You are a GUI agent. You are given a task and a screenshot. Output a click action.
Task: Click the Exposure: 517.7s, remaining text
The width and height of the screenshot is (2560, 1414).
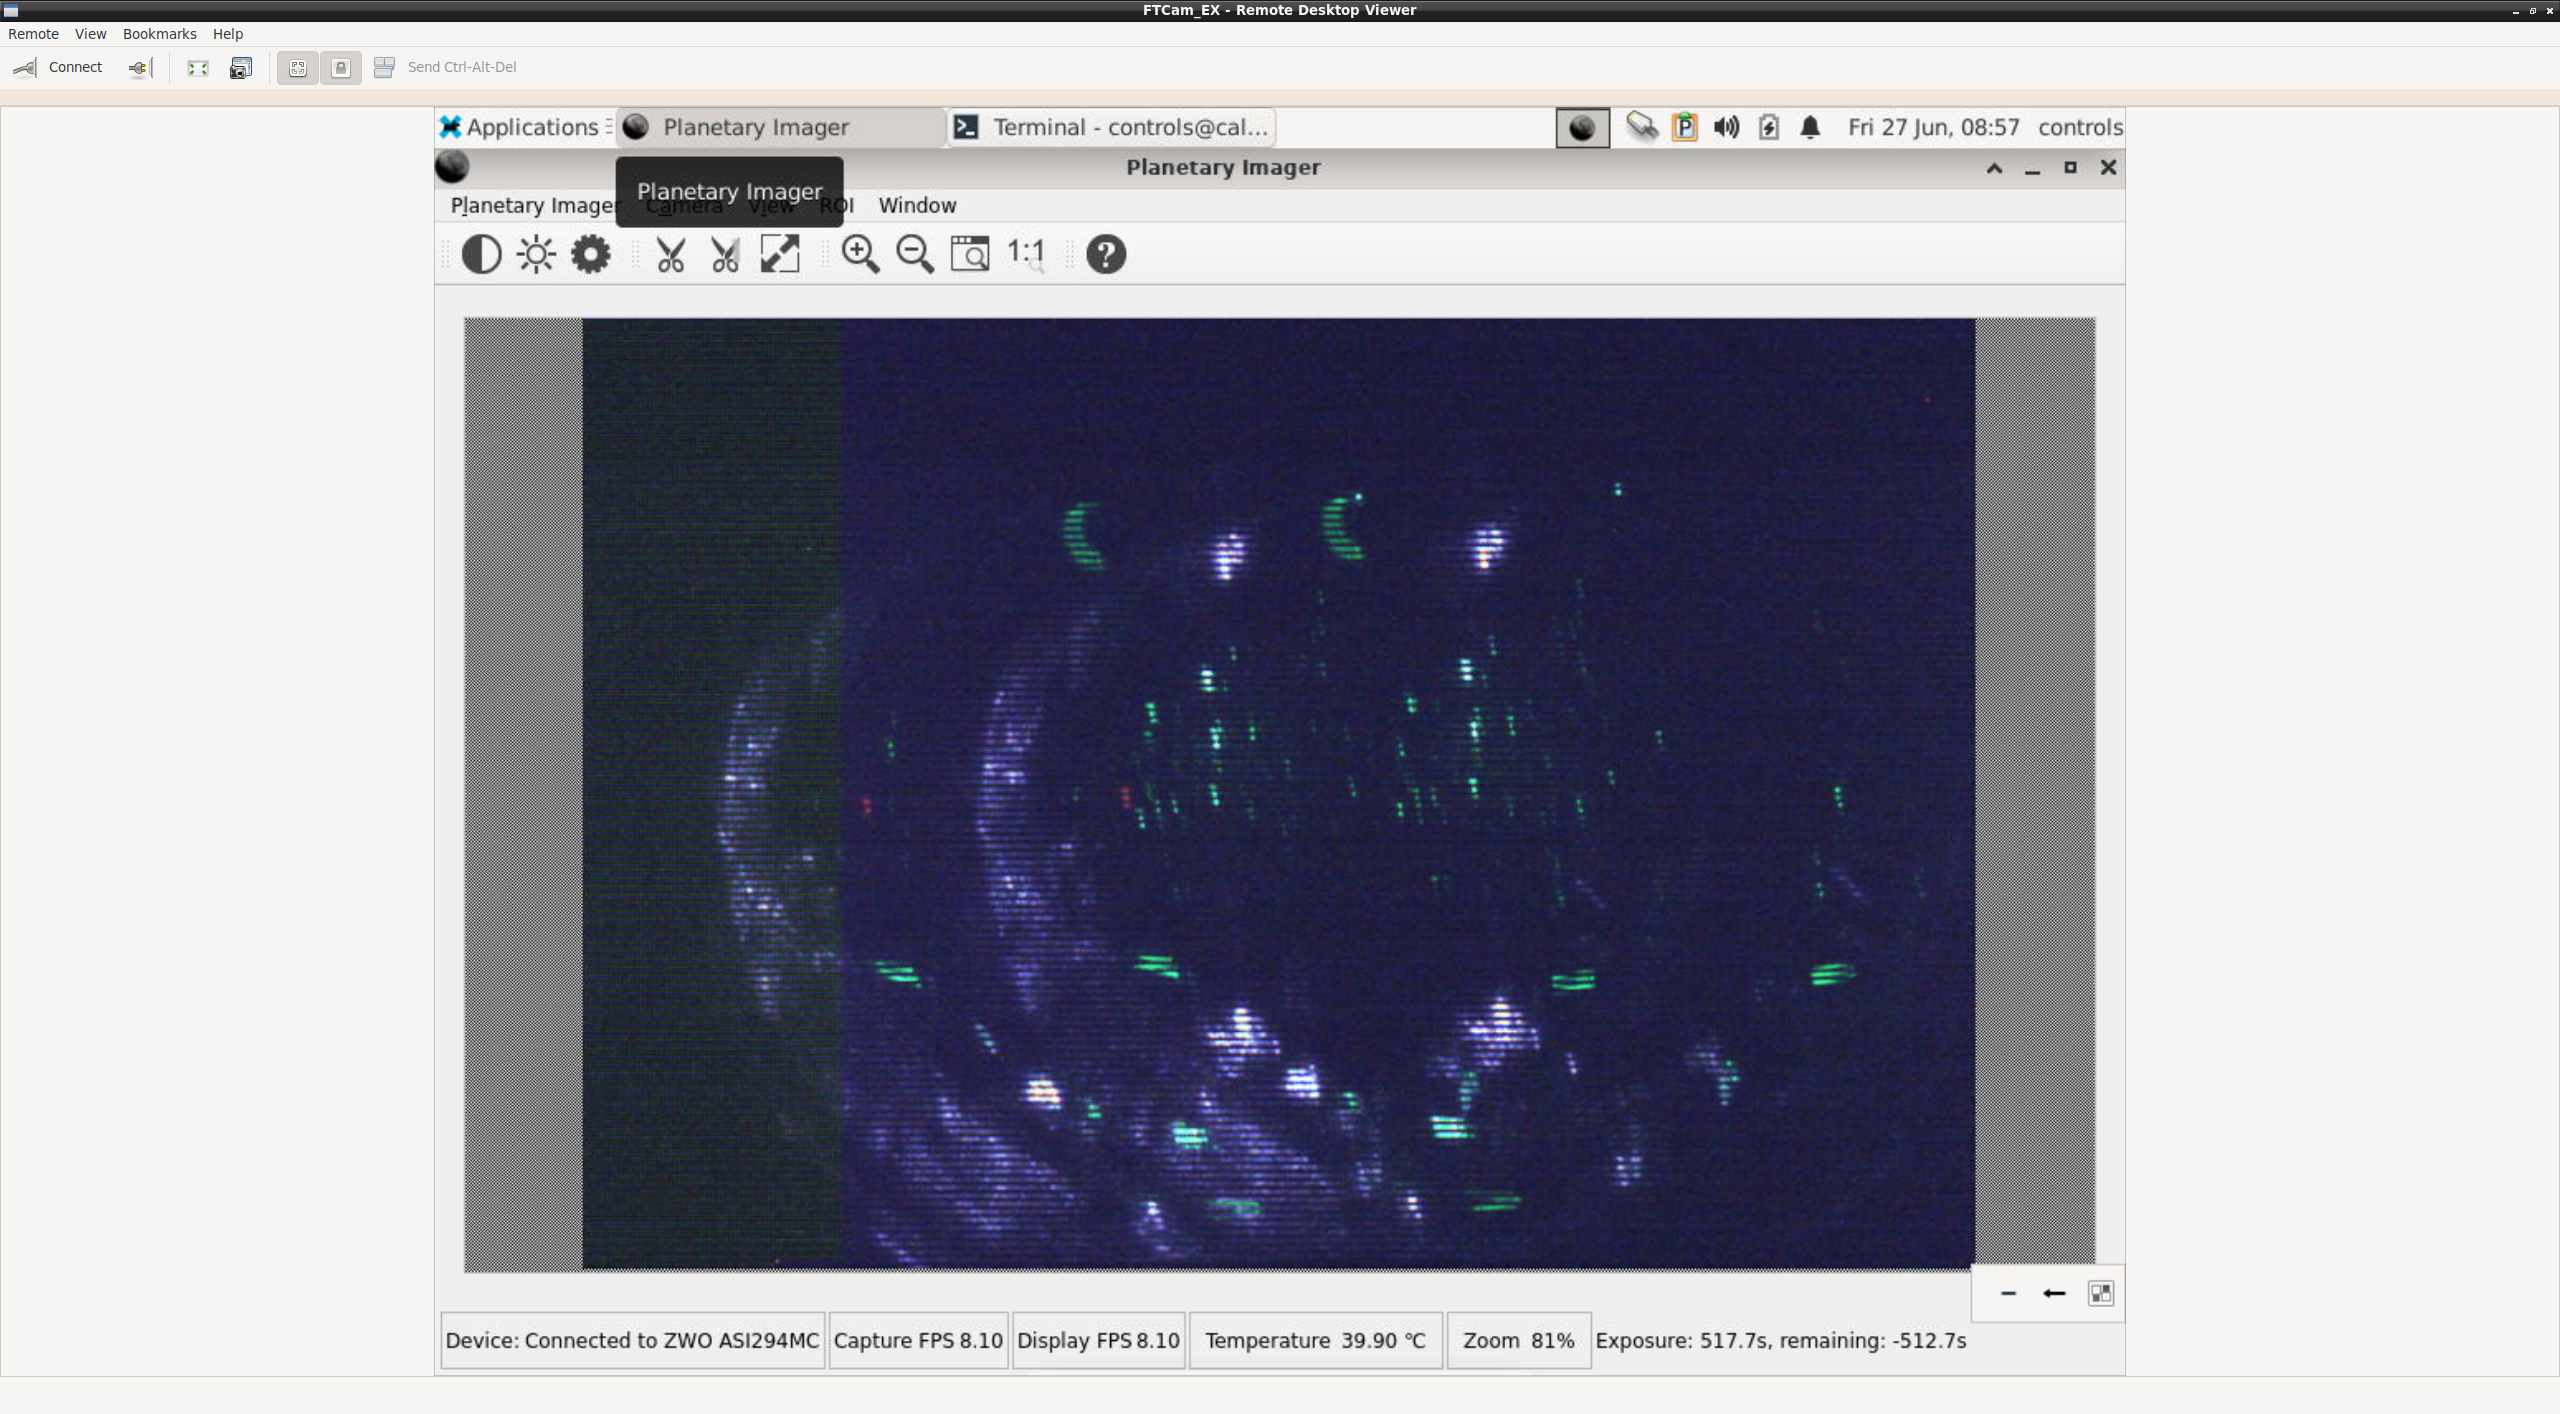coord(1780,1340)
